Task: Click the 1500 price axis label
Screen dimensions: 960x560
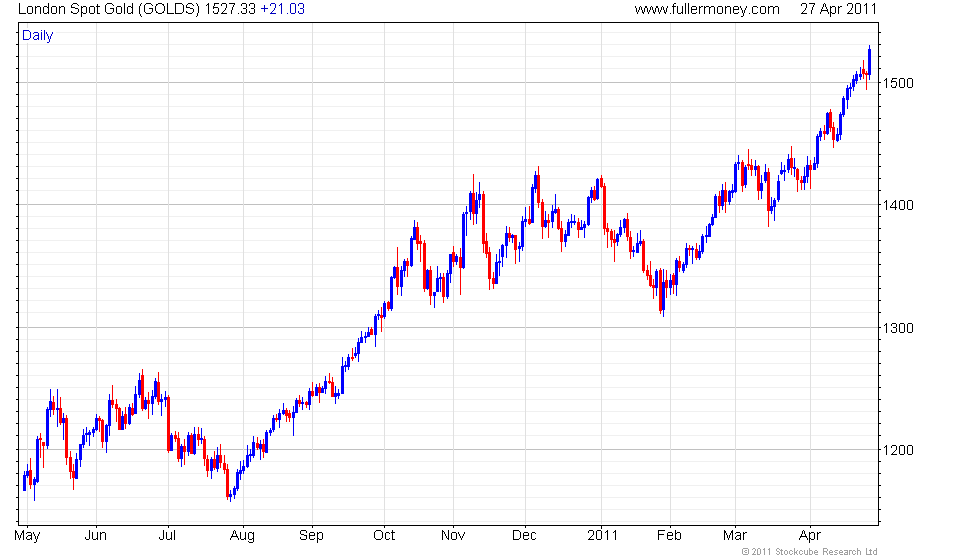Action: (x=898, y=83)
